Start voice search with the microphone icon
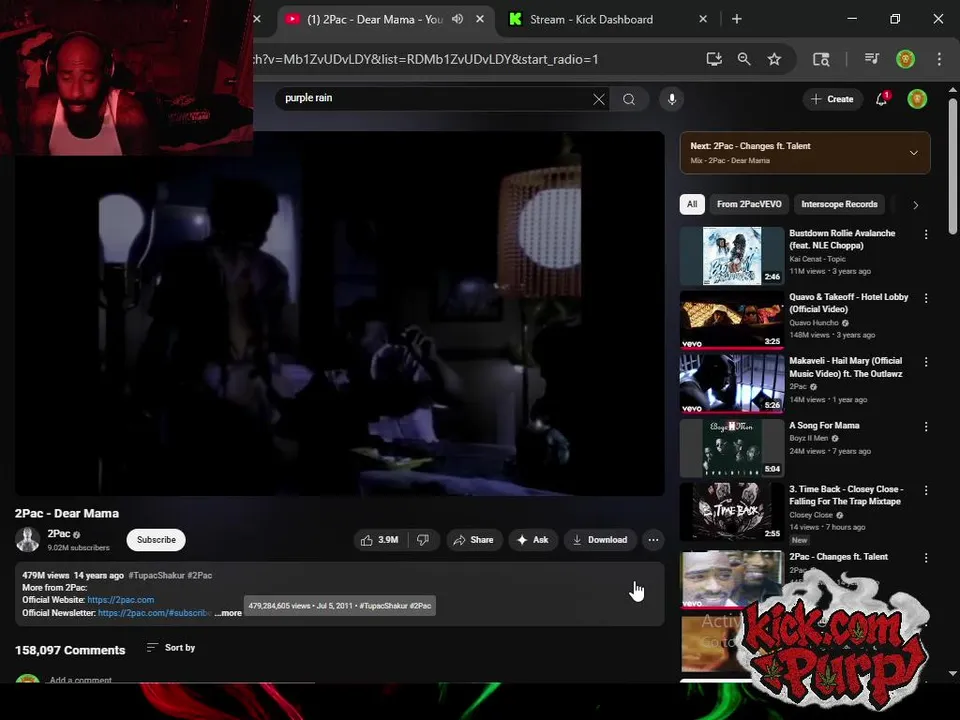 click(x=672, y=99)
